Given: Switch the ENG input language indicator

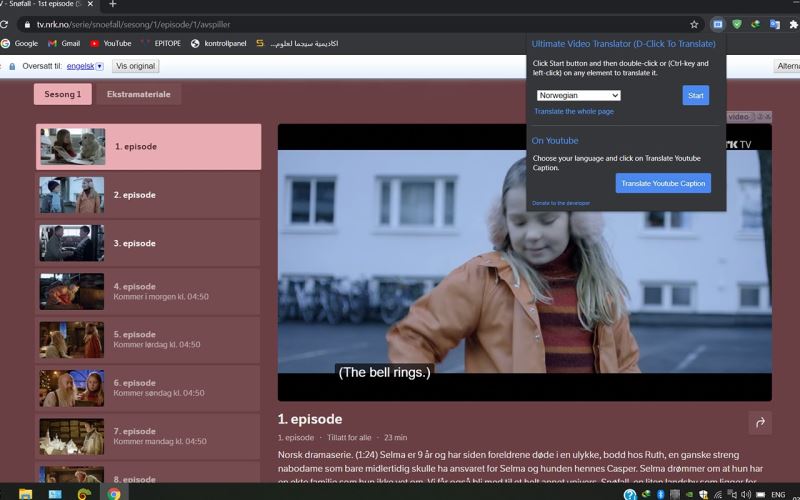Looking at the screenshot, I should pyautogui.click(x=778, y=494).
